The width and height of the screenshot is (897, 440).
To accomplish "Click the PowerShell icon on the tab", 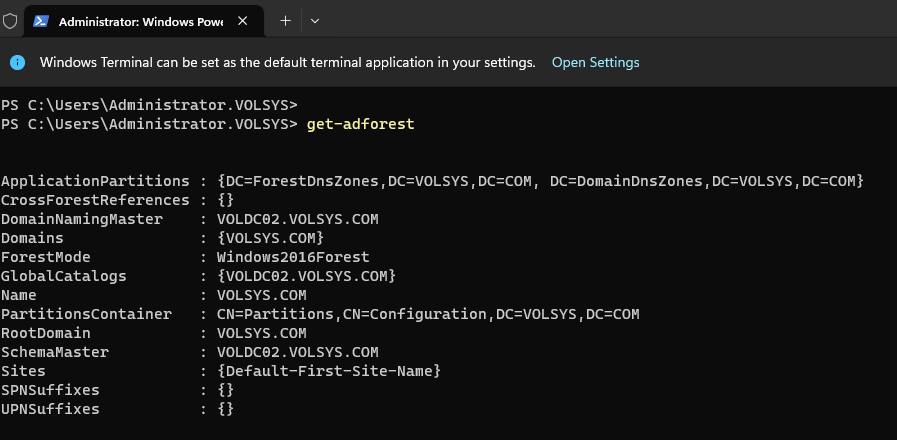I will (x=41, y=21).
